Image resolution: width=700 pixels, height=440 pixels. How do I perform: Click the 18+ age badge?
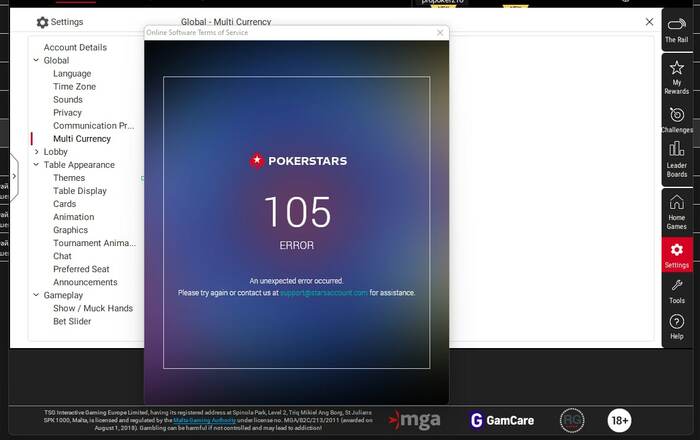[619, 420]
